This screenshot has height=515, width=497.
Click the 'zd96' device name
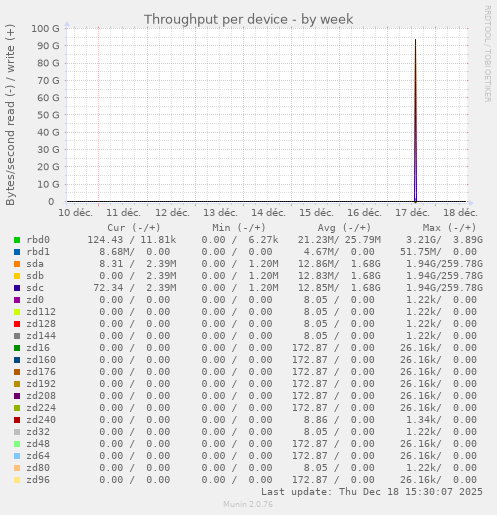(38, 480)
